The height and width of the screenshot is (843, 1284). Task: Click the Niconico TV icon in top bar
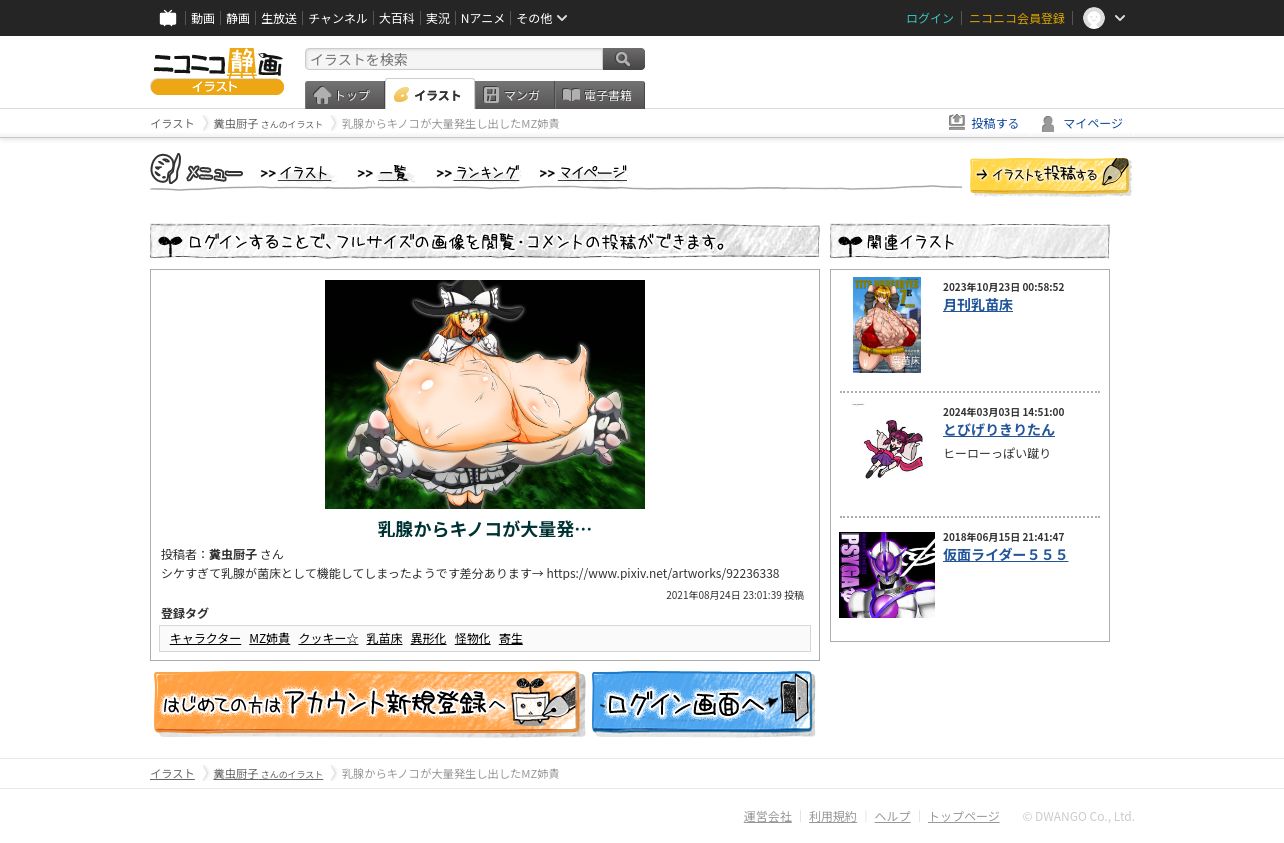168,18
